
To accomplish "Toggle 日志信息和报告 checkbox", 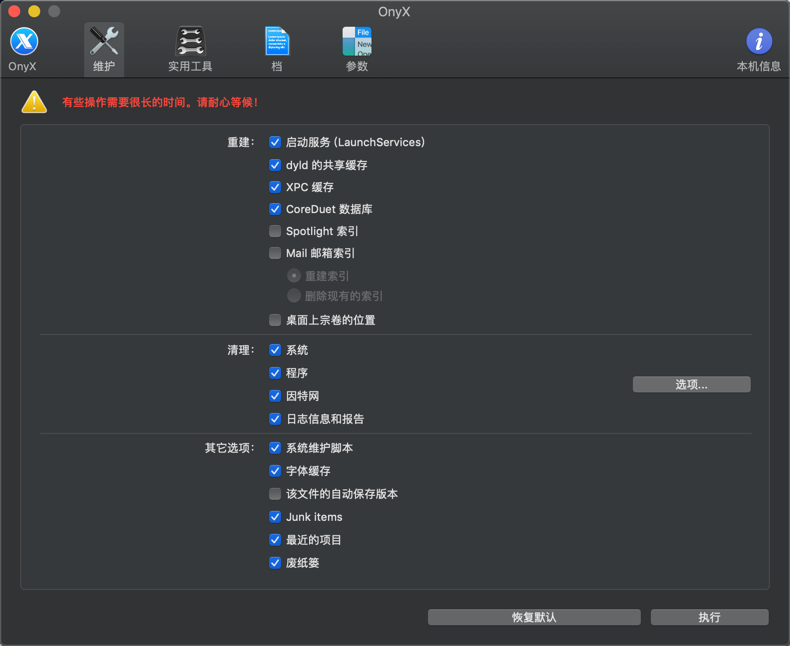I will tap(275, 419).
